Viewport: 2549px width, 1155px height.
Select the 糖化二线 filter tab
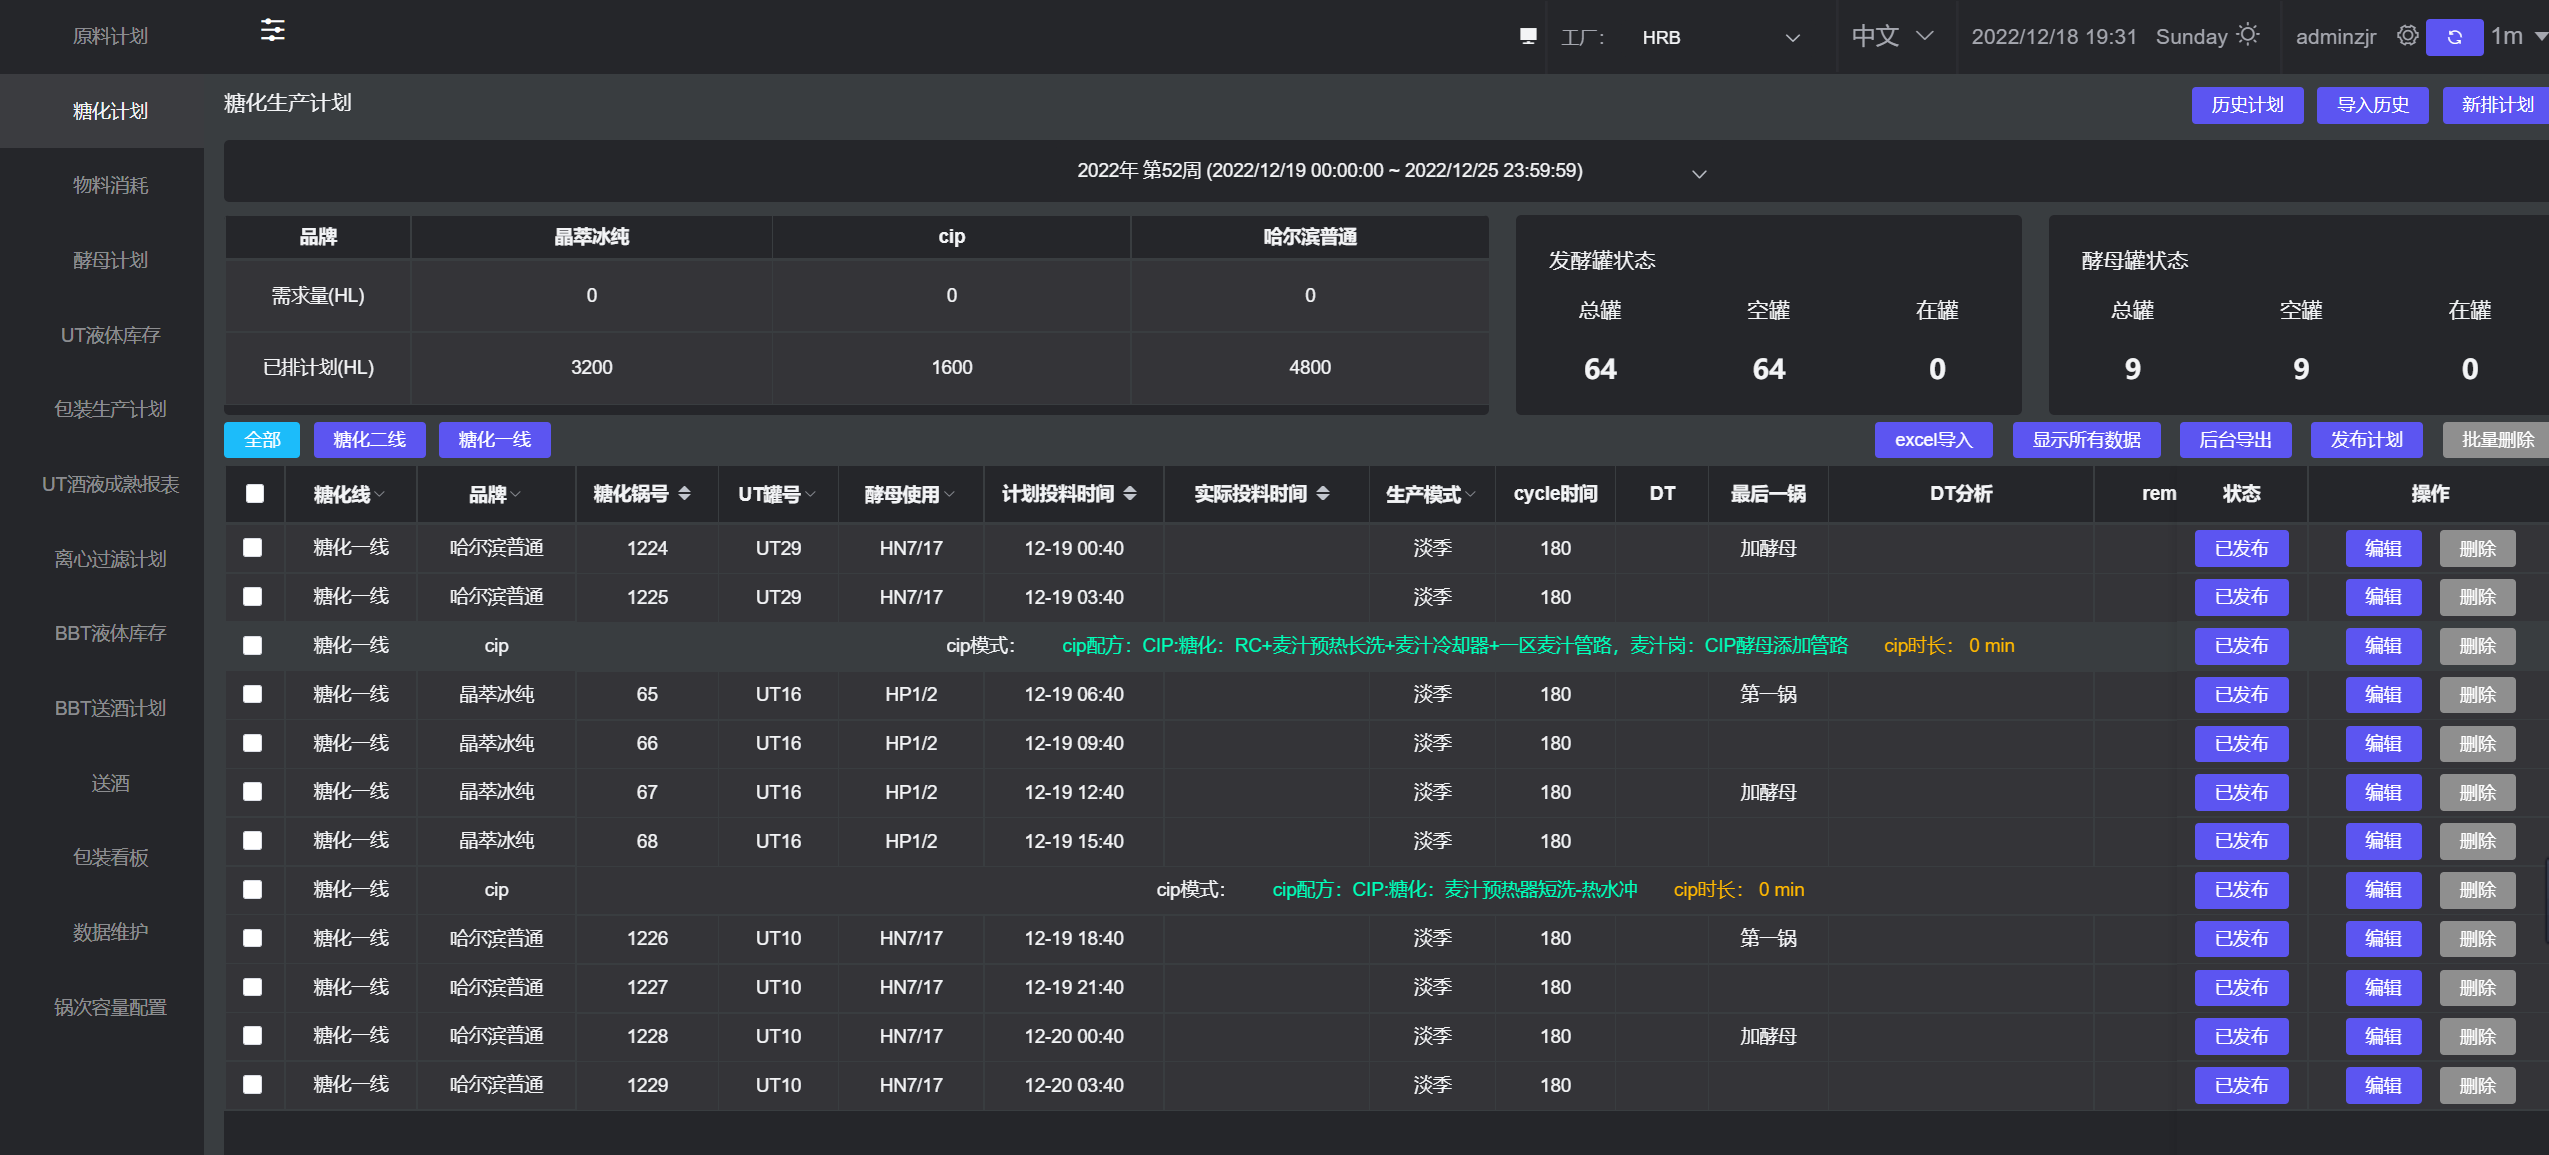click(x=369, y=440)
